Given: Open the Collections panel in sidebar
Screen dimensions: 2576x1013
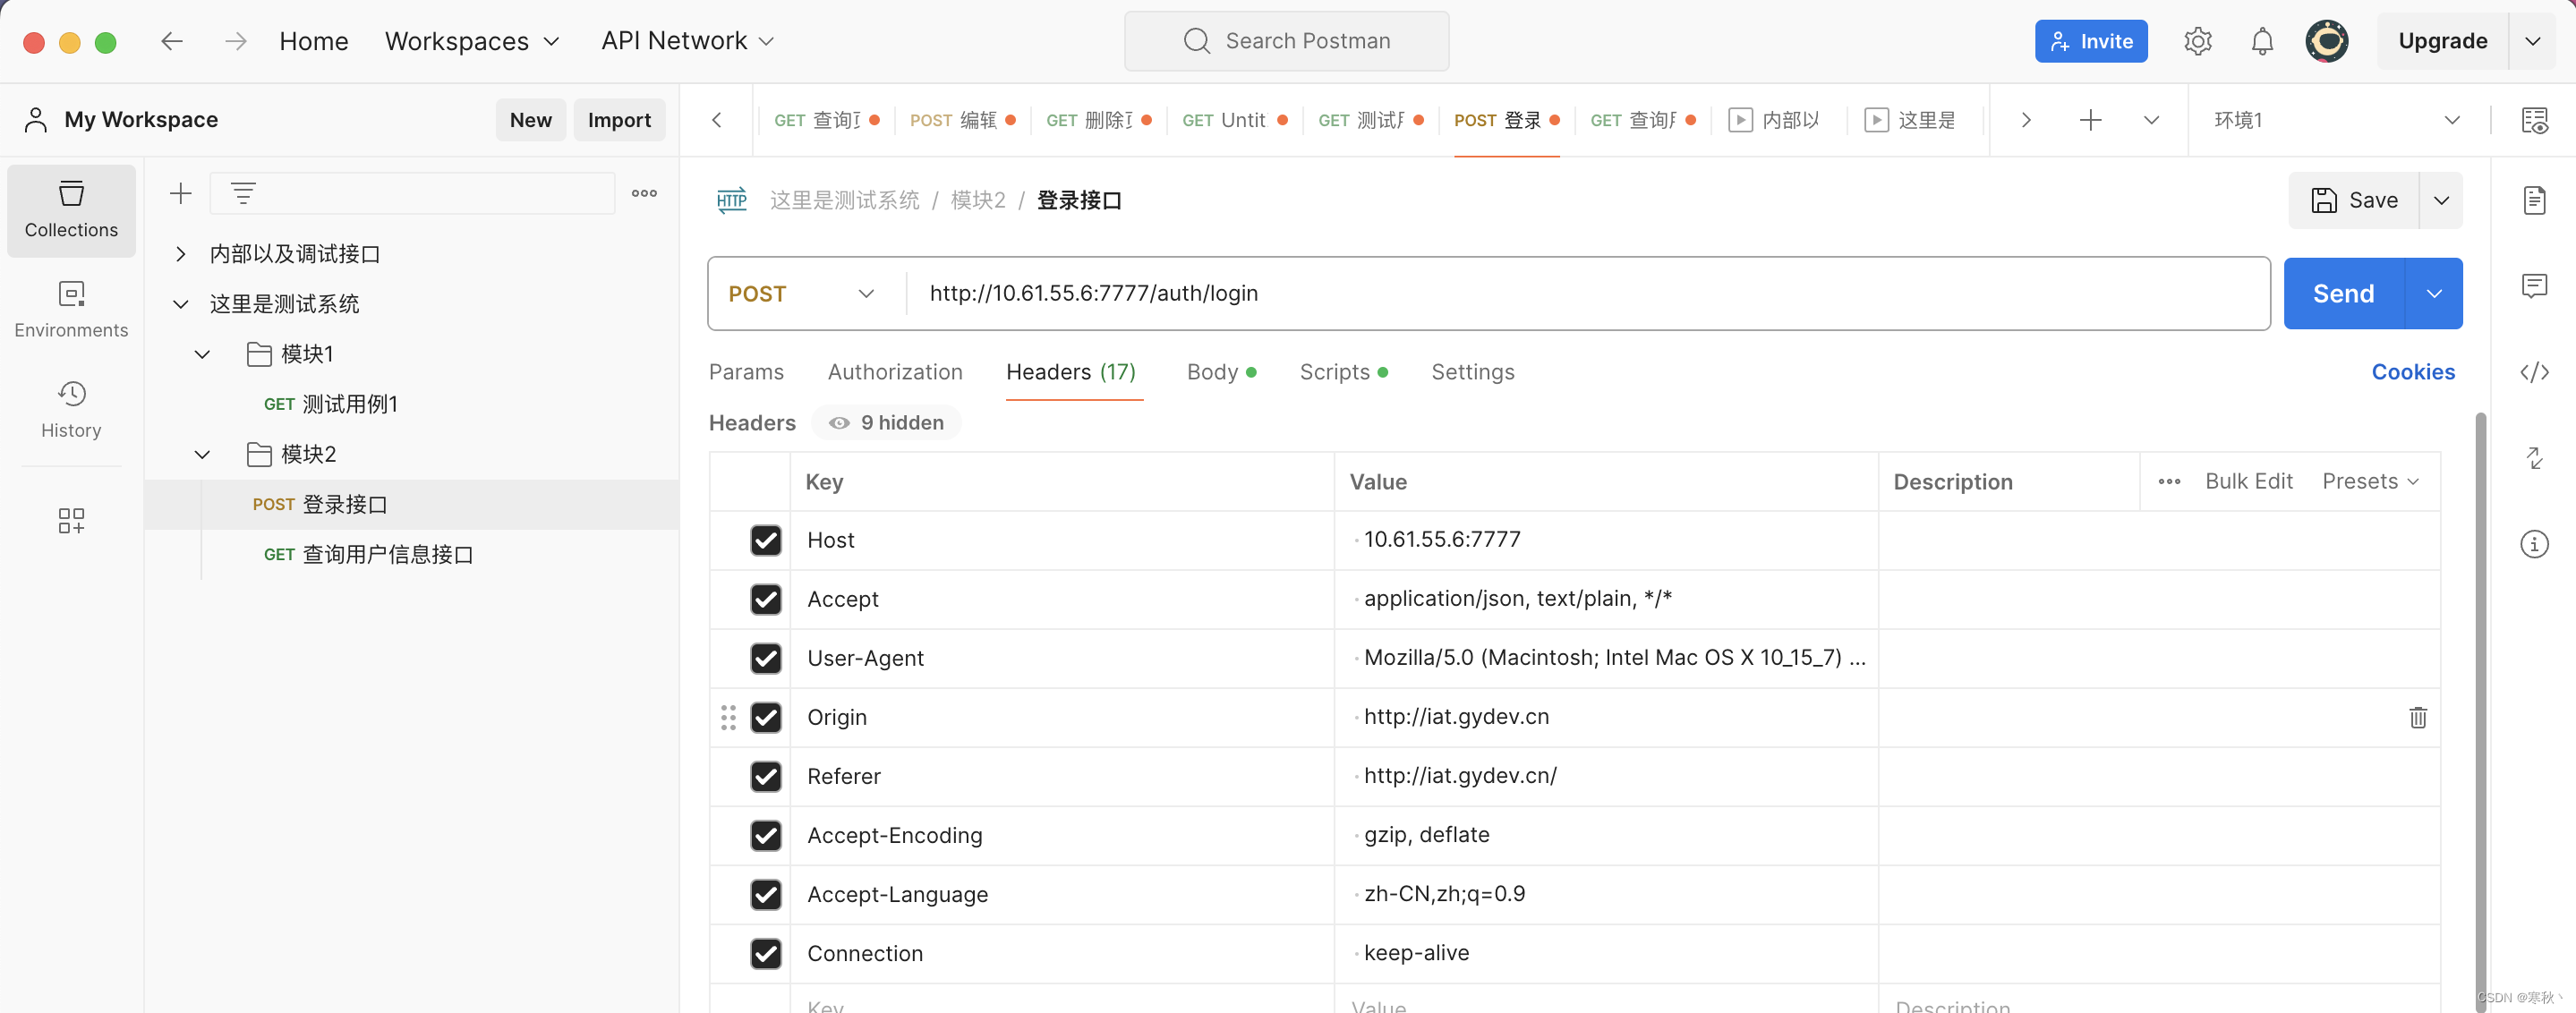Looking at the screenshot, I should pyautogui.click(x=71, y=210).
